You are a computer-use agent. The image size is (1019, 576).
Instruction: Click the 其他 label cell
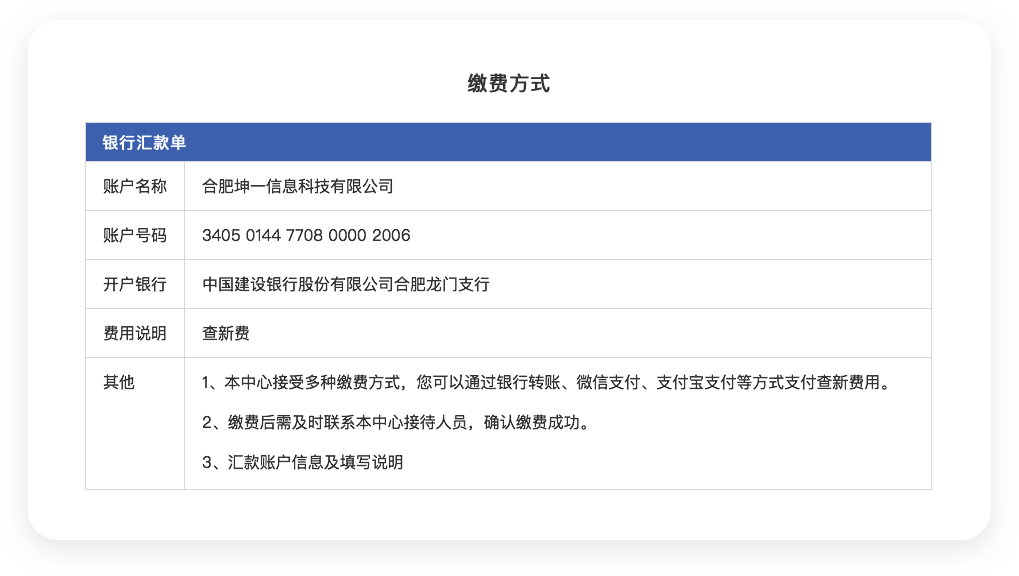click(135, 423)
